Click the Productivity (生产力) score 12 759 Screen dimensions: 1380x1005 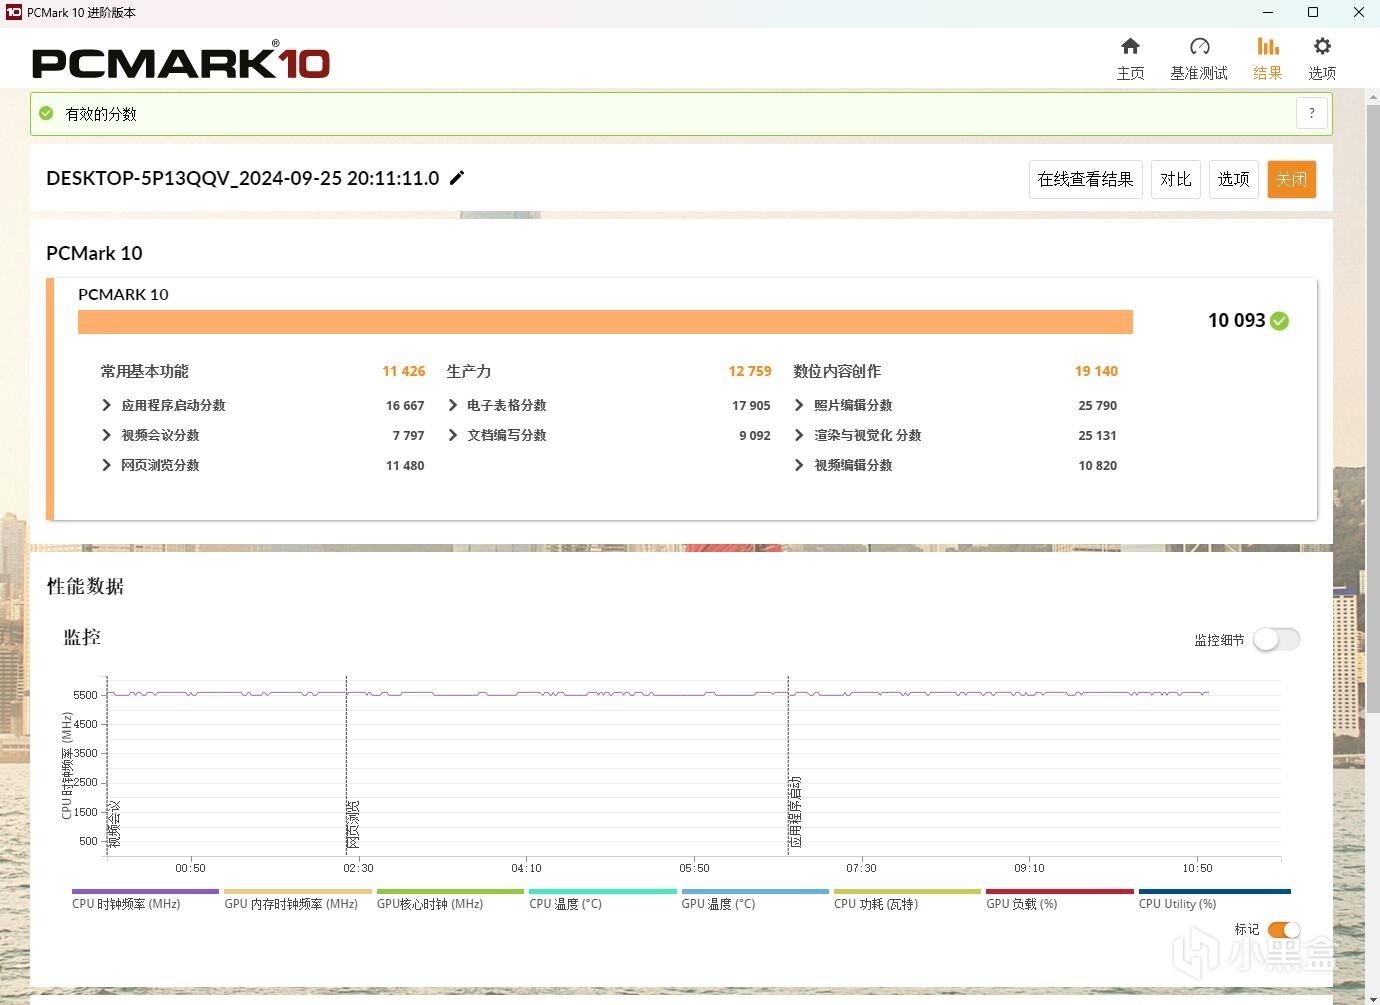pos(750,371)
